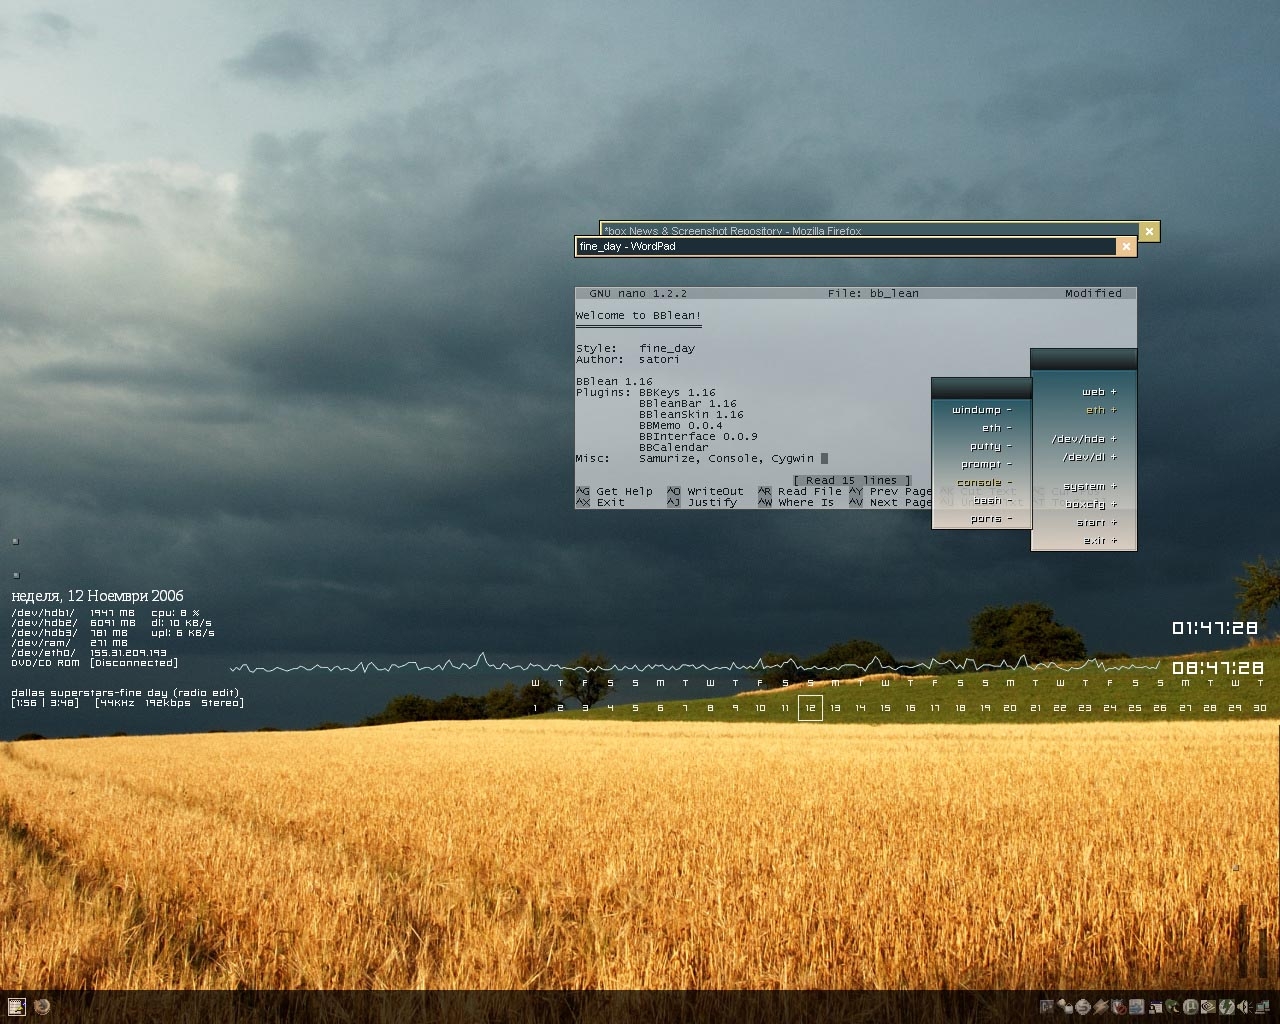Viewport: 1280px width, 1024px height.
Task: Click the uTorrent tray icon
Action: point(1190,1007)
